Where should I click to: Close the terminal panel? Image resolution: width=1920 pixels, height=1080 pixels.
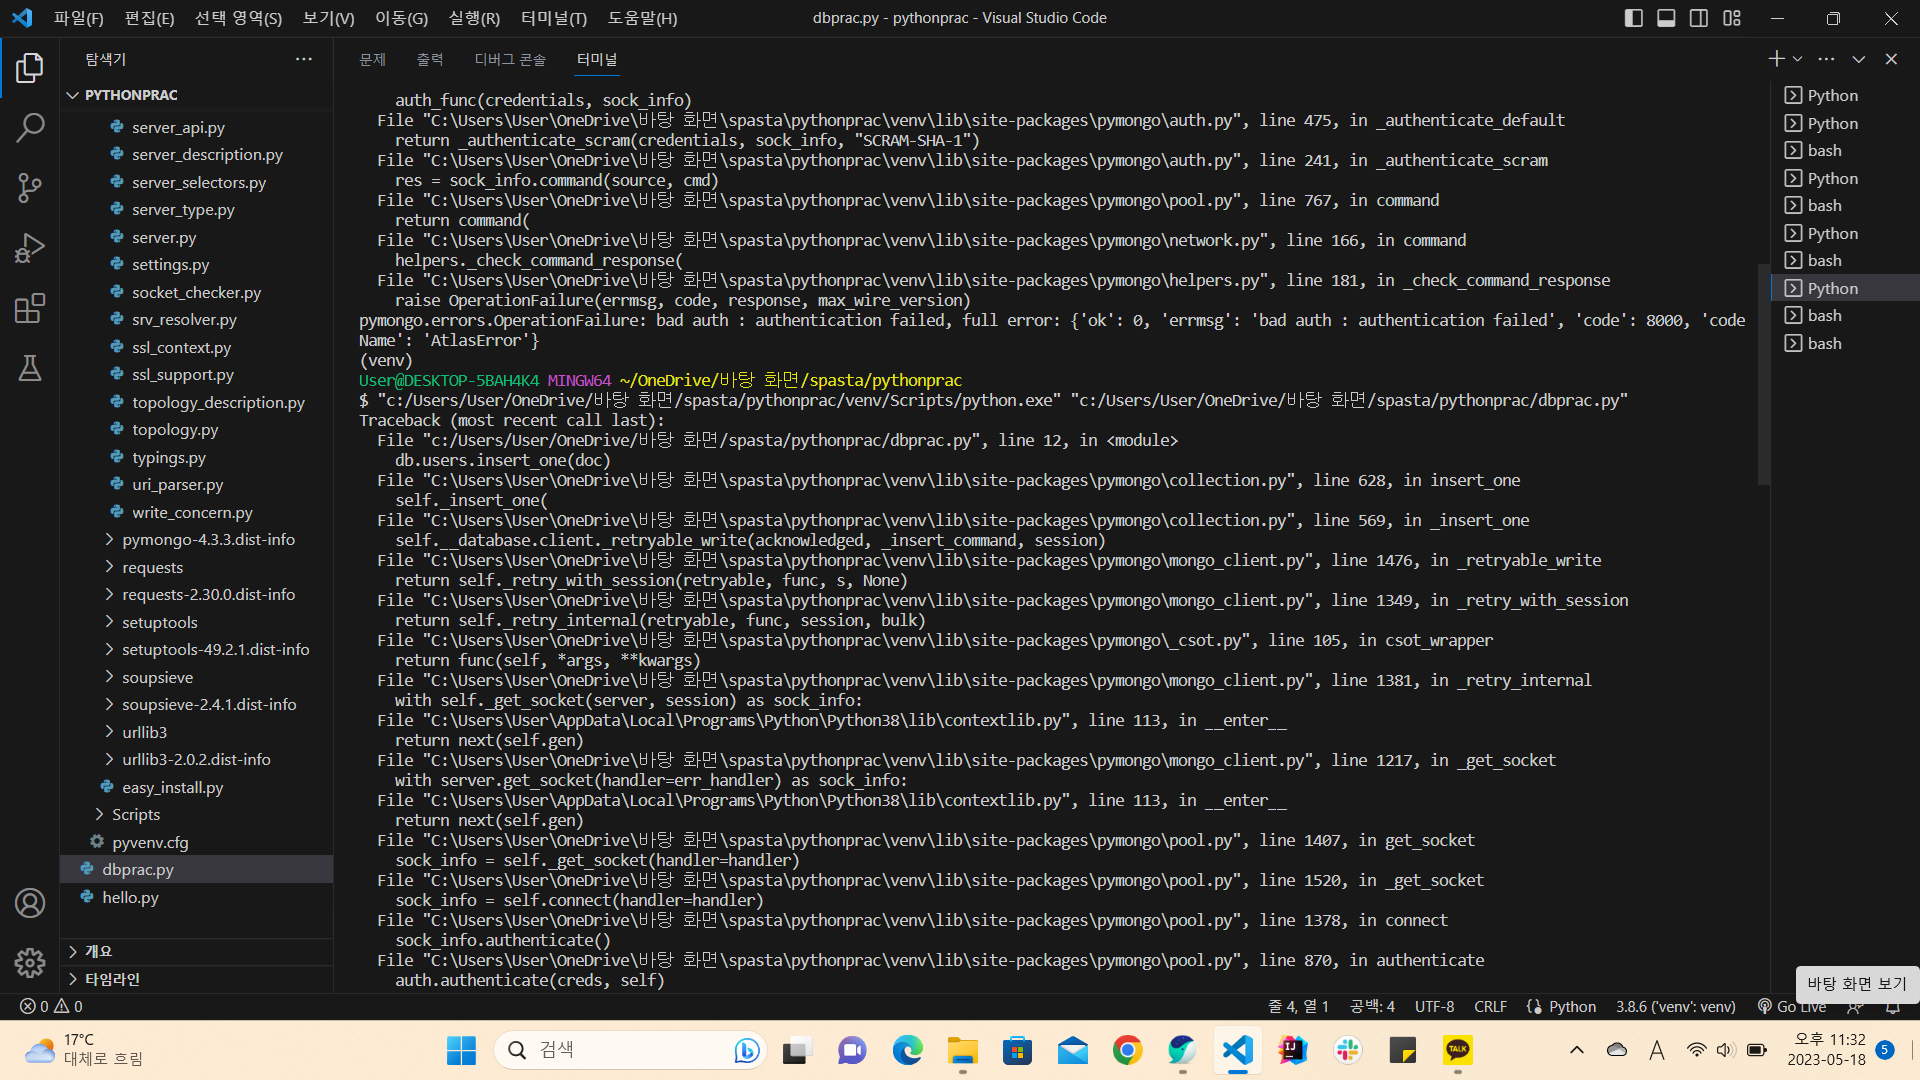coord(1891,59)
